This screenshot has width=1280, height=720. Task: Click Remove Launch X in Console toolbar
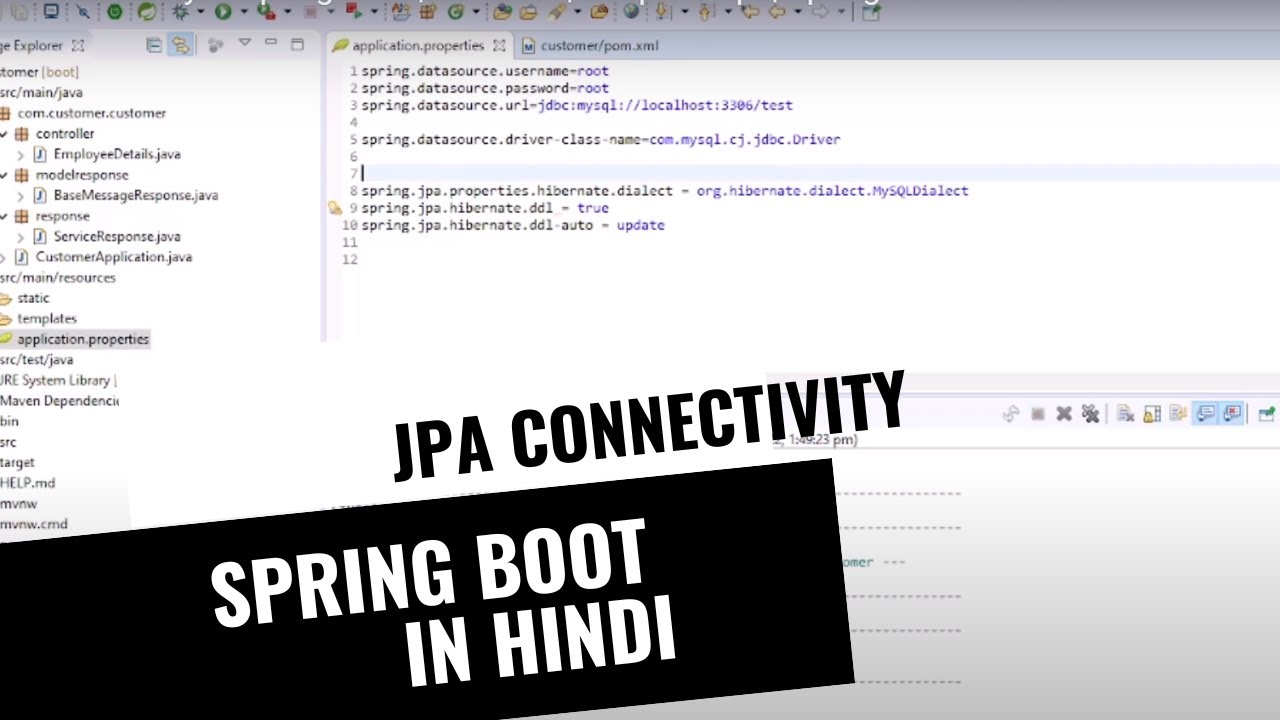click(x=1064, y=413)
